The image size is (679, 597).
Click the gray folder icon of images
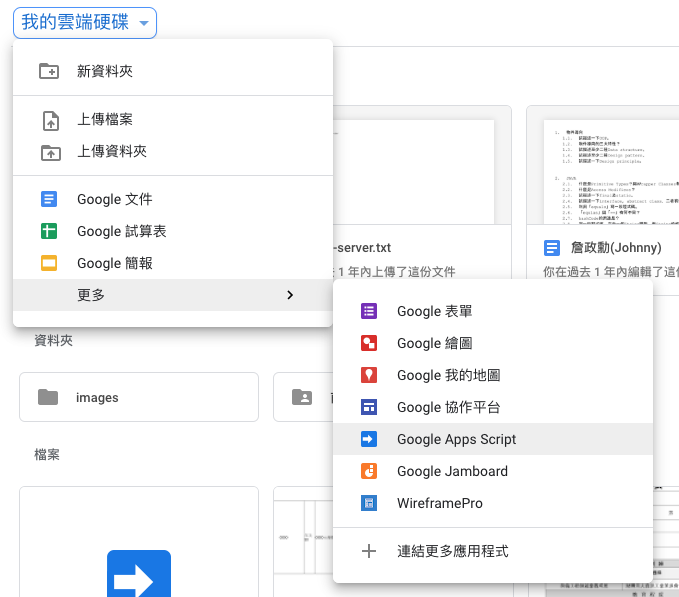click(48, 397)
